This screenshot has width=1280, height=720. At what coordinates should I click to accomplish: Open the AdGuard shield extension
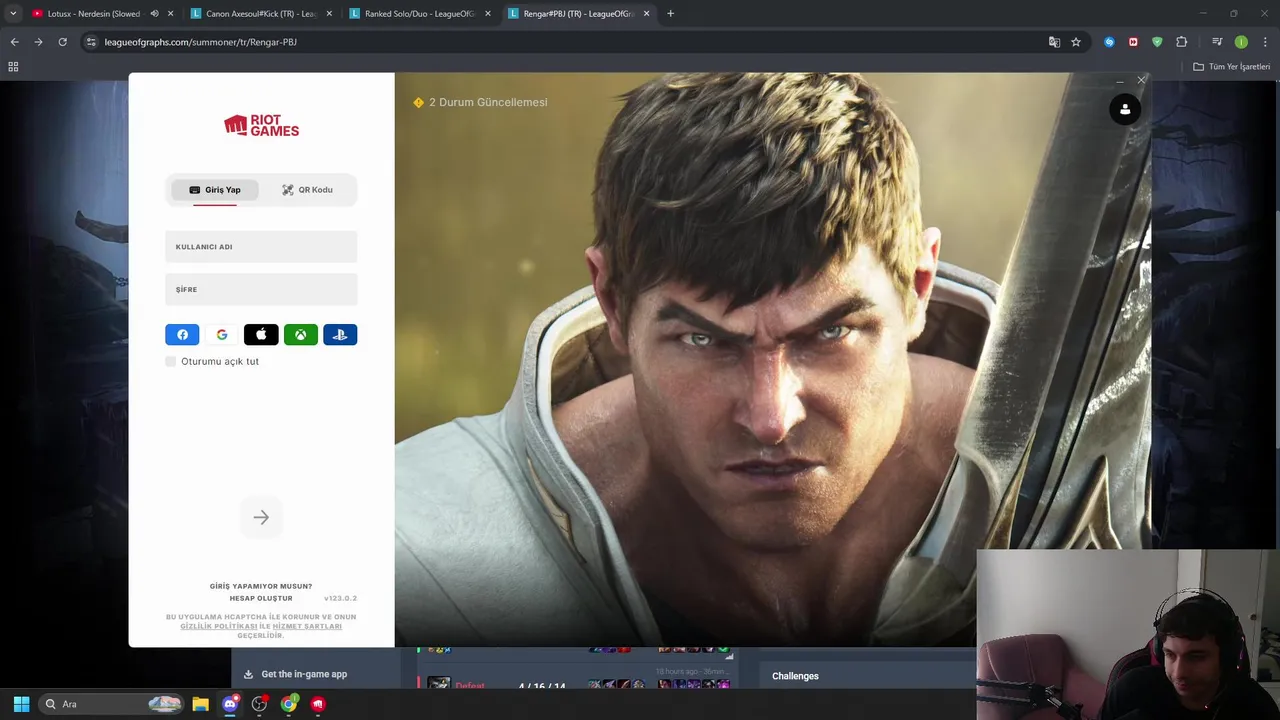point(1157,42)
